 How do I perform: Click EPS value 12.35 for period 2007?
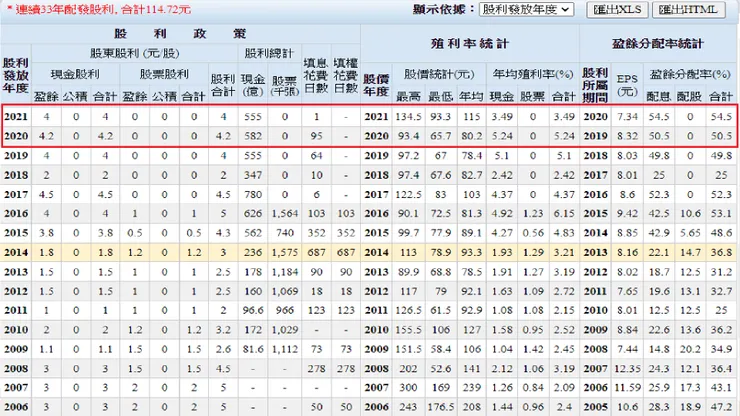point(627,368)
